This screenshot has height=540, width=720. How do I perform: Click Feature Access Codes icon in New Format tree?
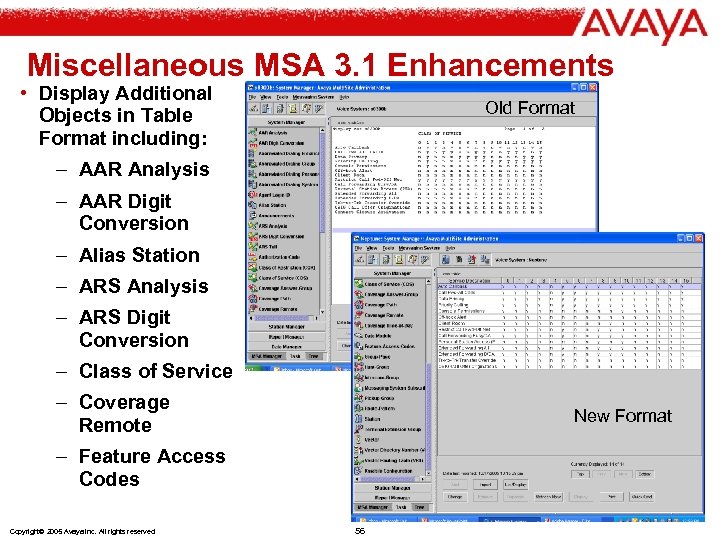point(359,346)
